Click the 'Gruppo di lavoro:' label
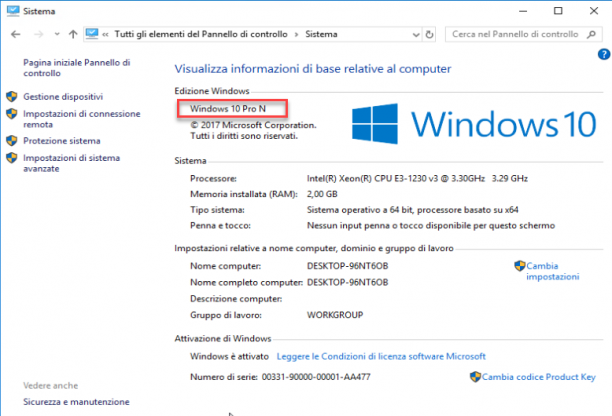The image size is (612, 416). tap(226, 315)
